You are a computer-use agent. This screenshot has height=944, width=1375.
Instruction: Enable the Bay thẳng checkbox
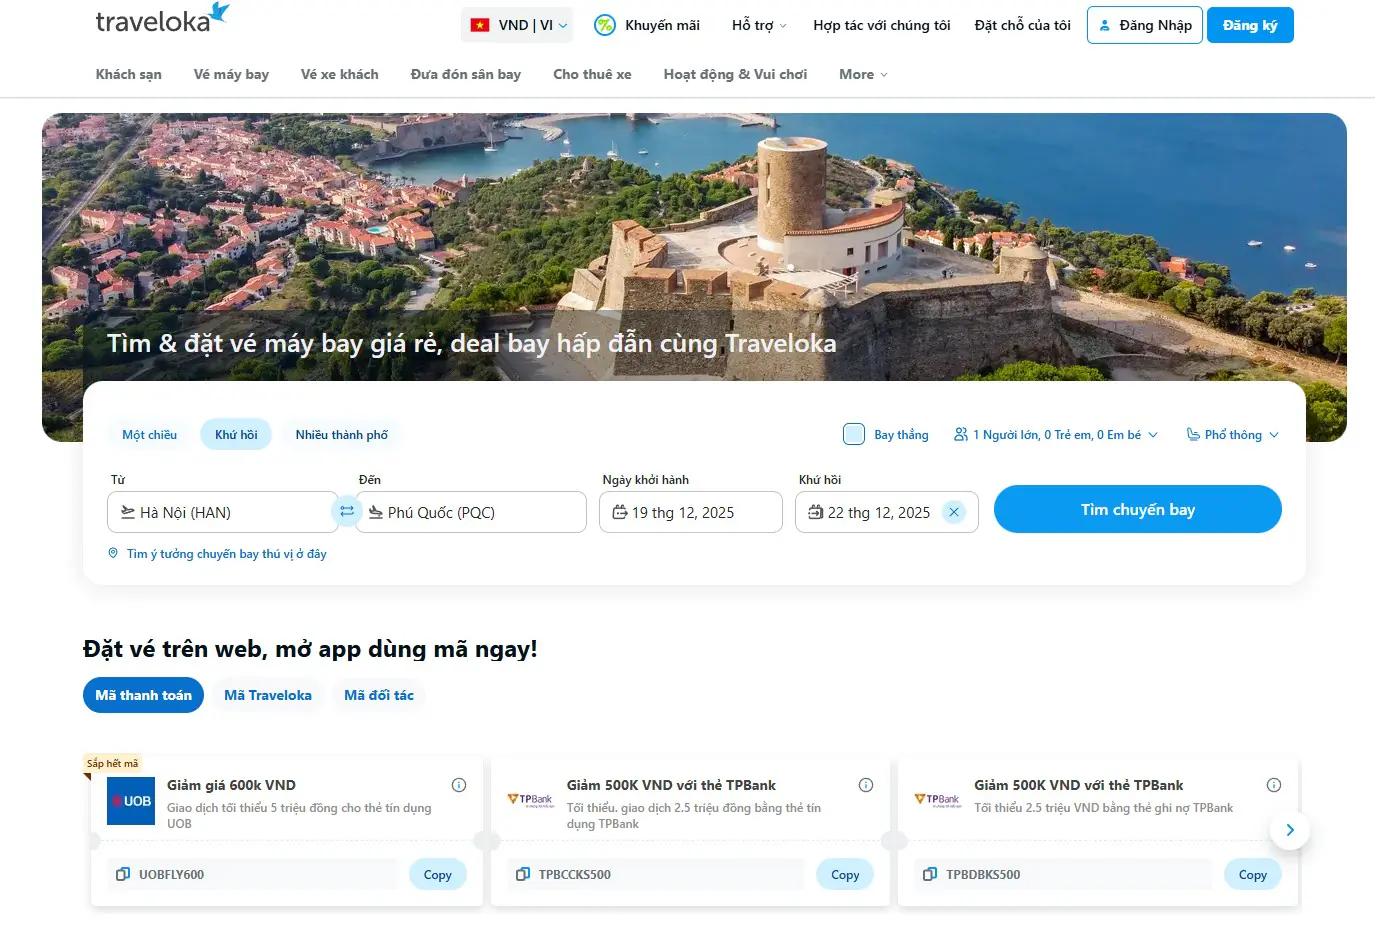click(854, 434)
